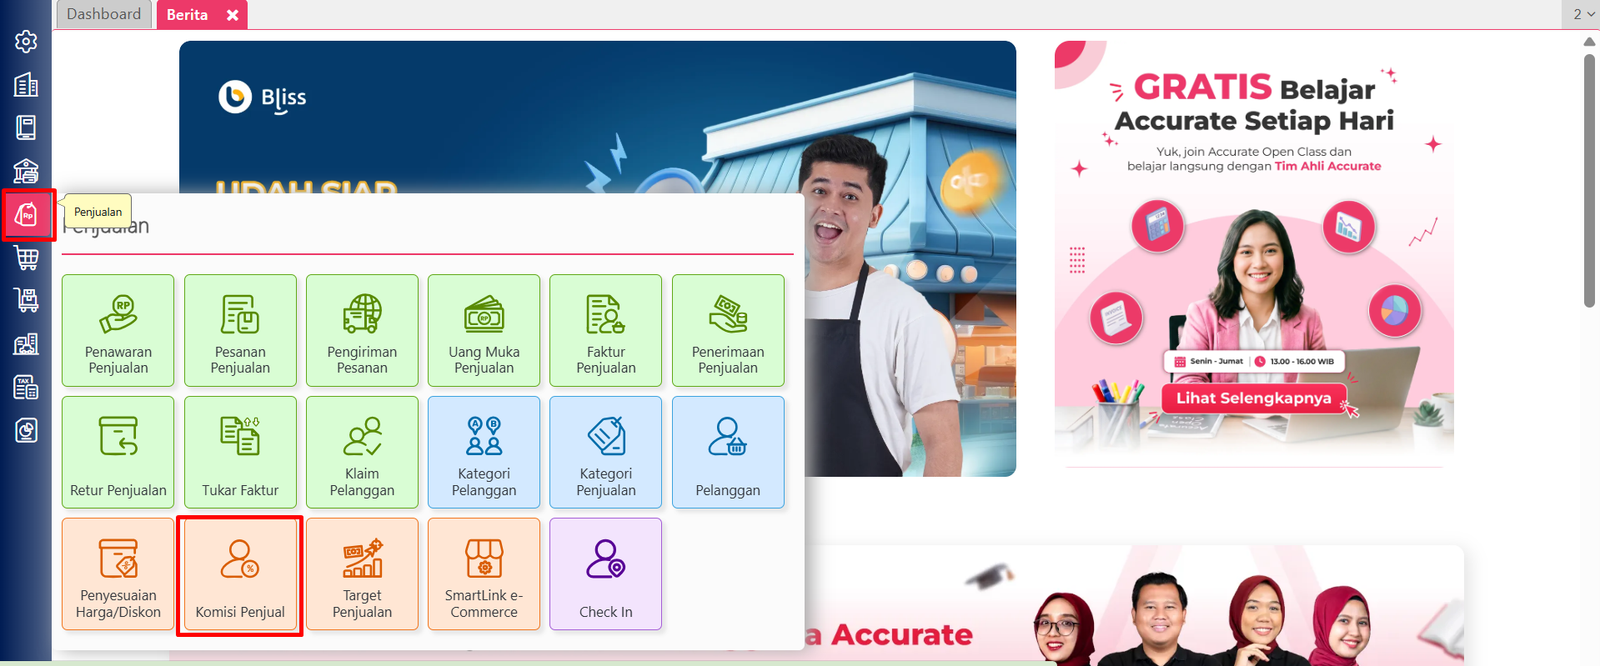Open Kategori Pelanggan tile

tap(484, 452)
